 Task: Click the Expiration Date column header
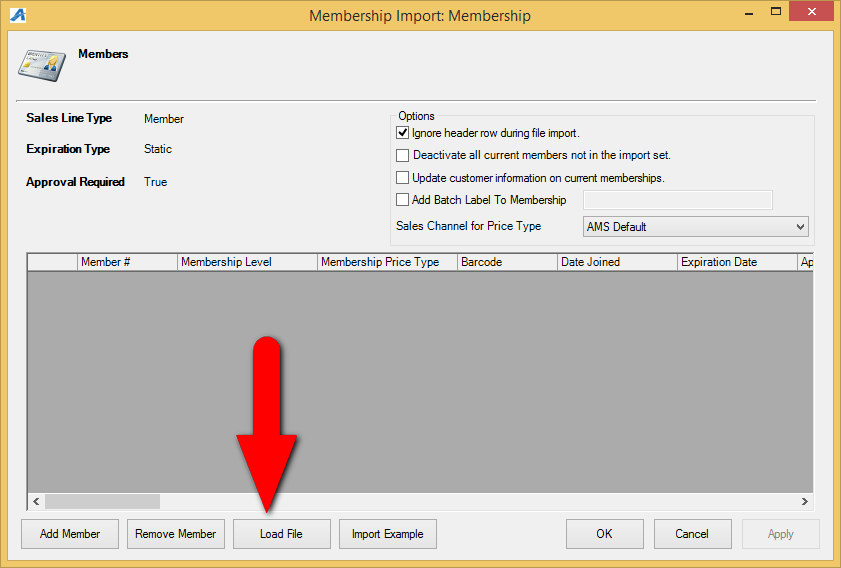pyautogui.click(x=737, y=262)
